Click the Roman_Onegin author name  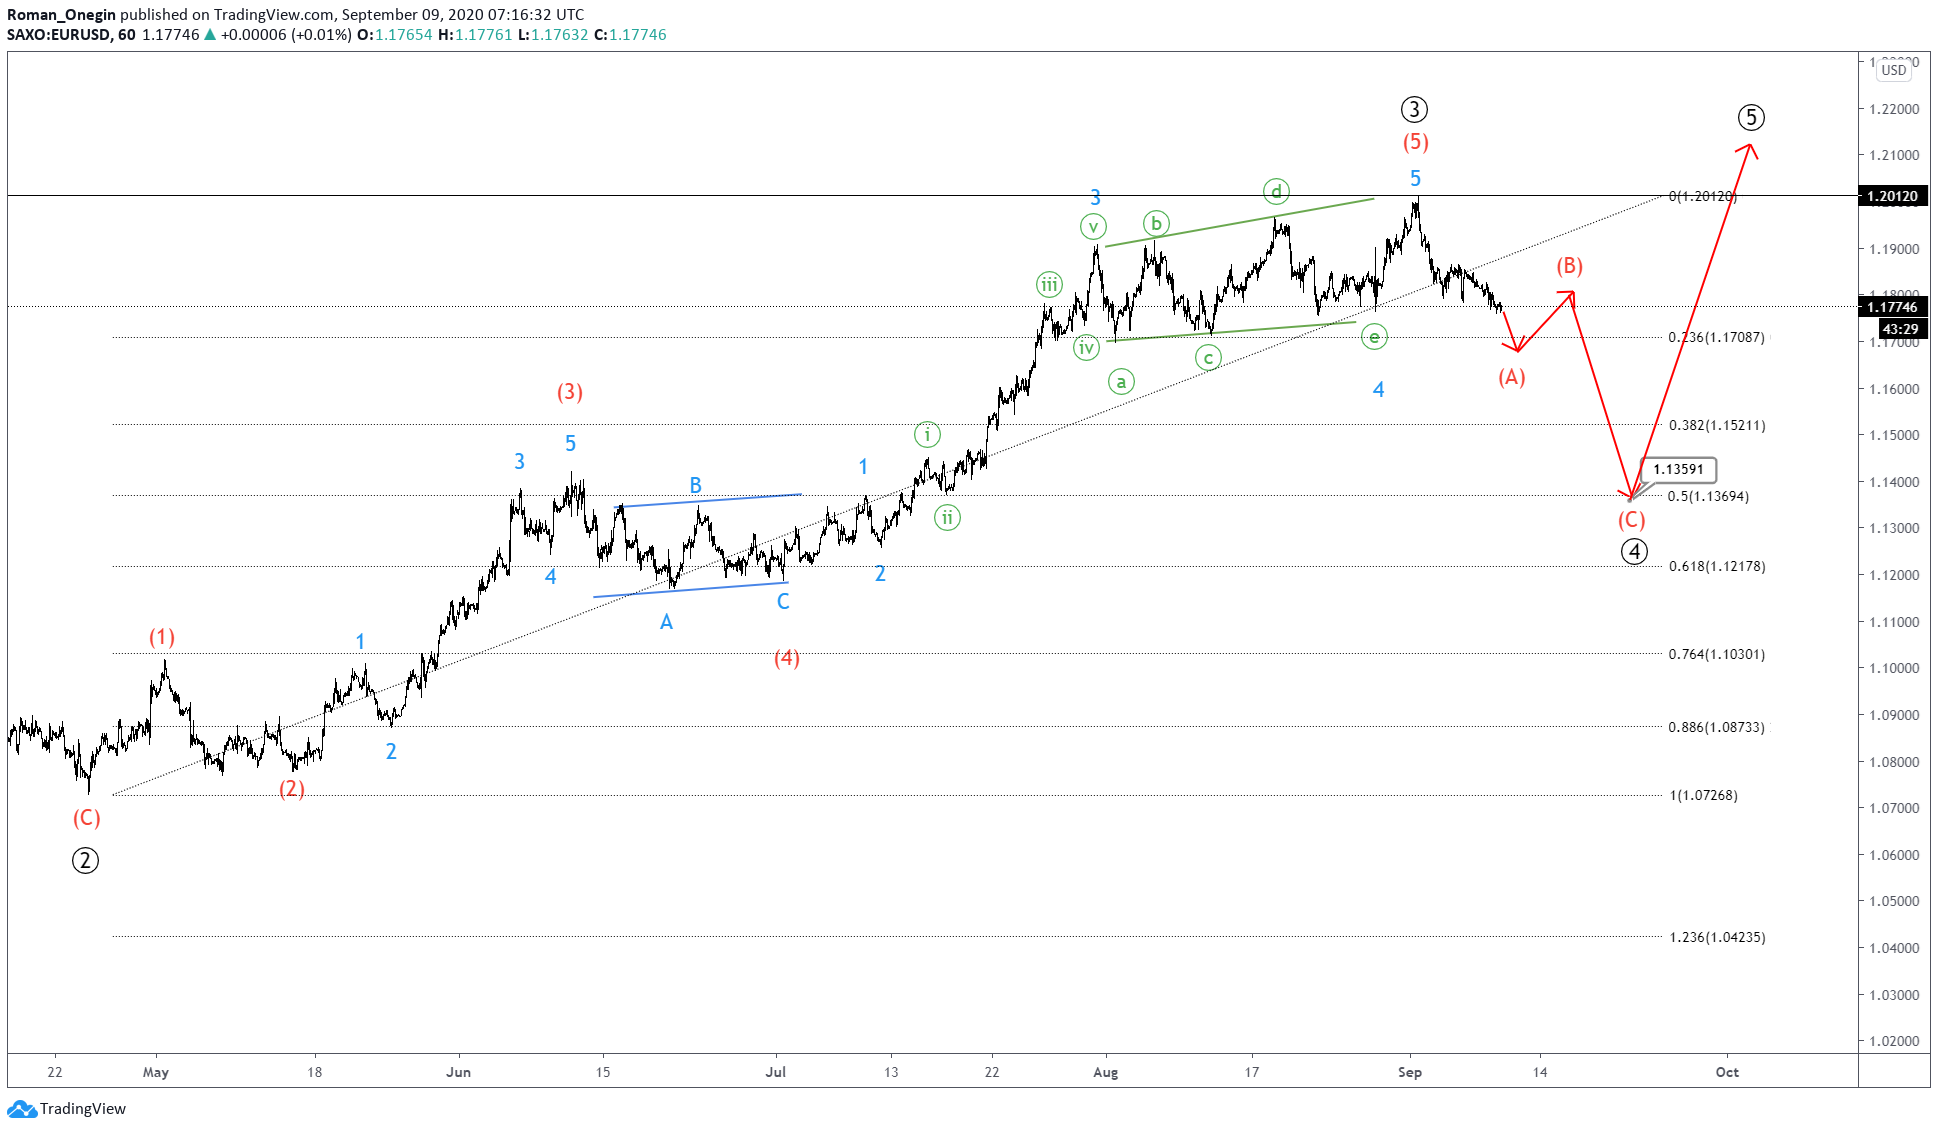pos(61,14)
